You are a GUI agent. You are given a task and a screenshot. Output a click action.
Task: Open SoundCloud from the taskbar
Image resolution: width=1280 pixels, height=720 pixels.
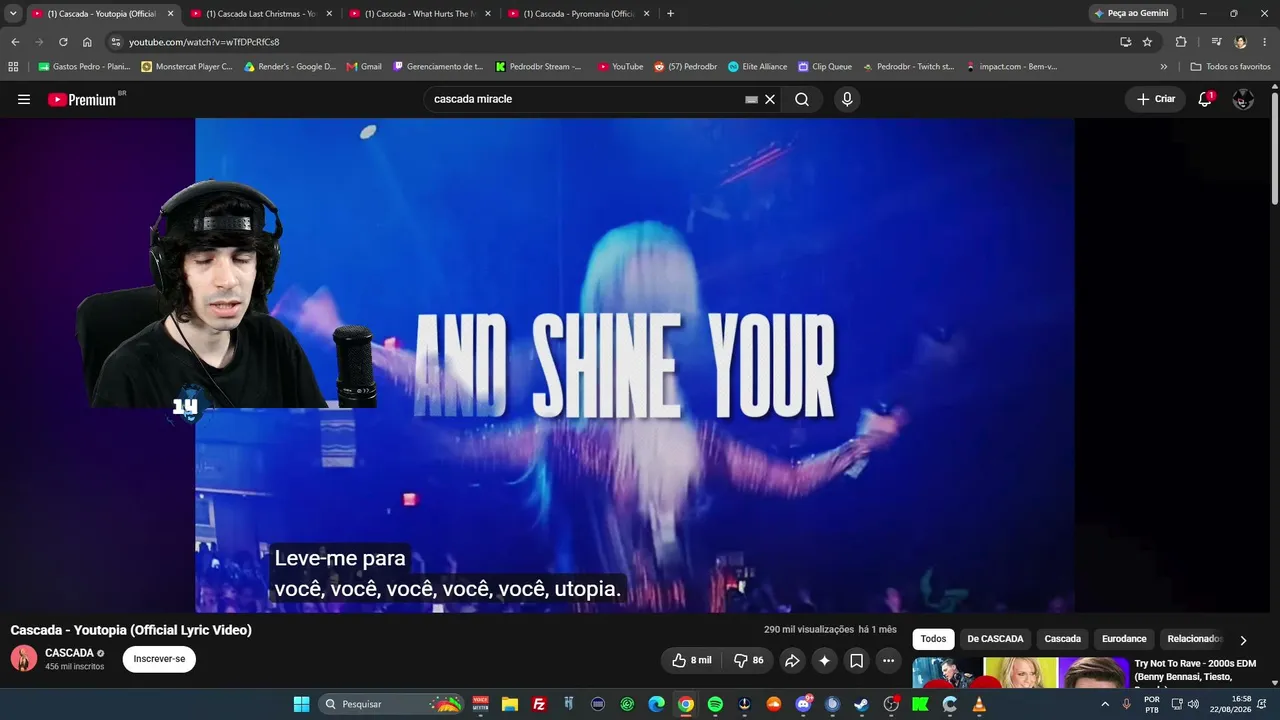pos(773,704)
